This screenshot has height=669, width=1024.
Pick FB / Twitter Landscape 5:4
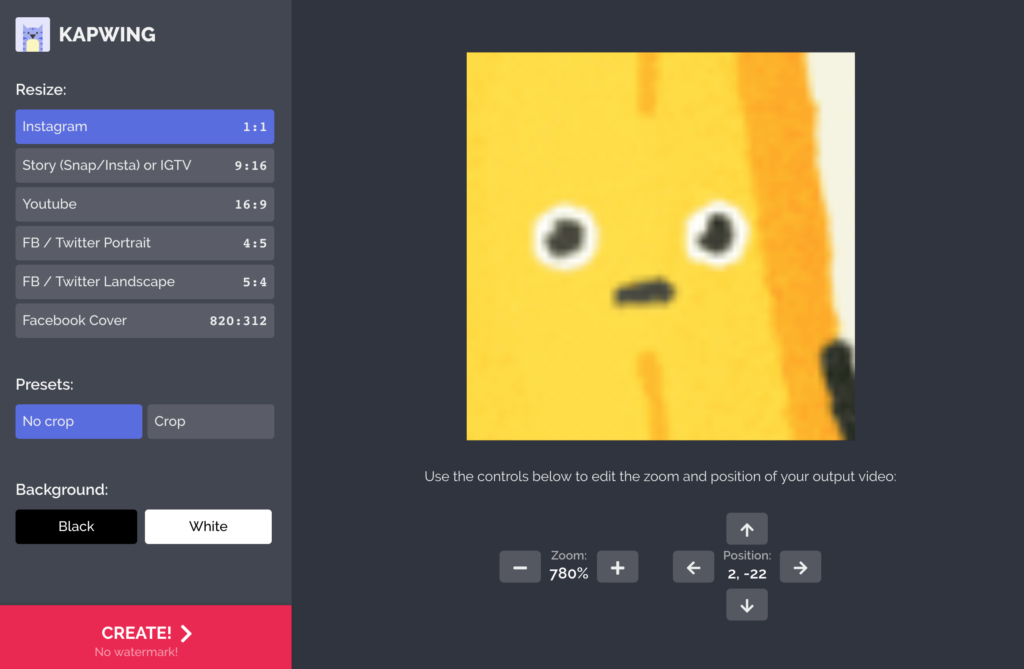145,282
